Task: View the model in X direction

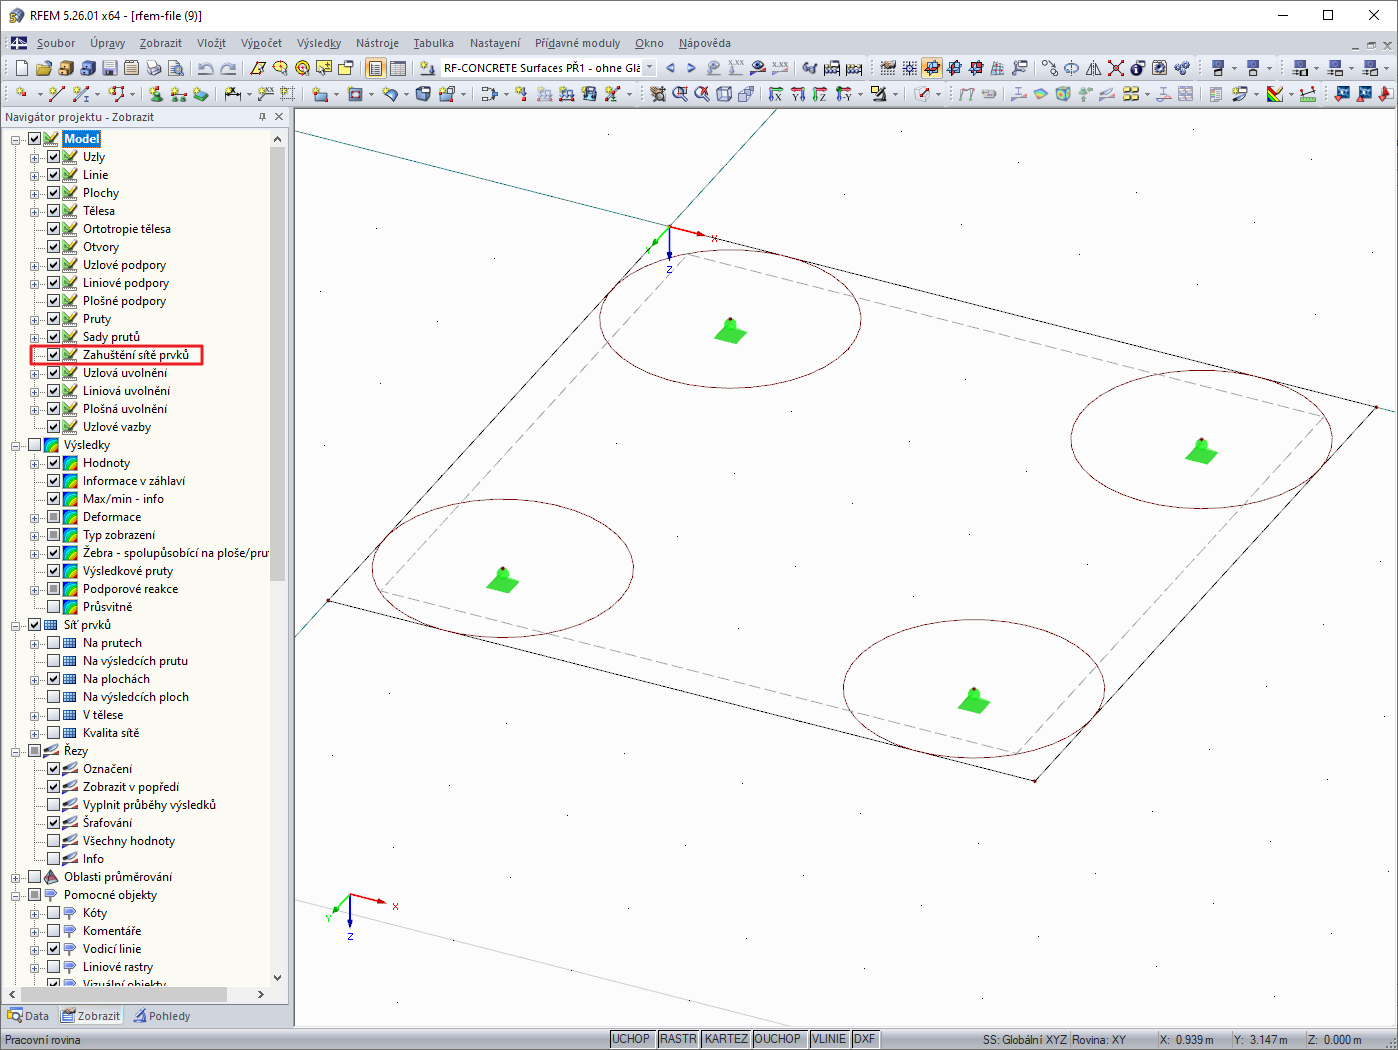Action: [776, 94]
